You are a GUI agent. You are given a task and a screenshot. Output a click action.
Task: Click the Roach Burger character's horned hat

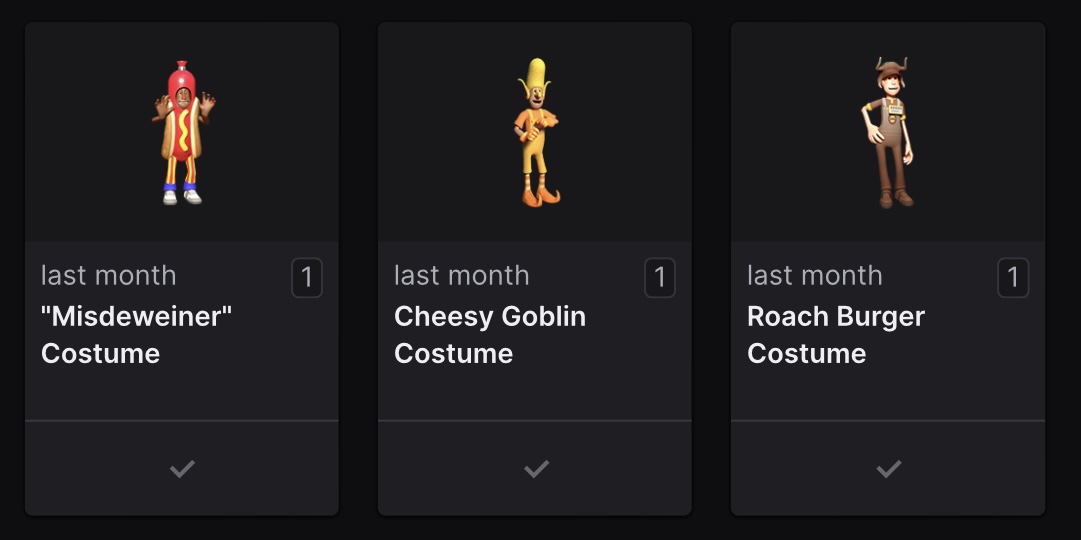(x=891, y=68)
